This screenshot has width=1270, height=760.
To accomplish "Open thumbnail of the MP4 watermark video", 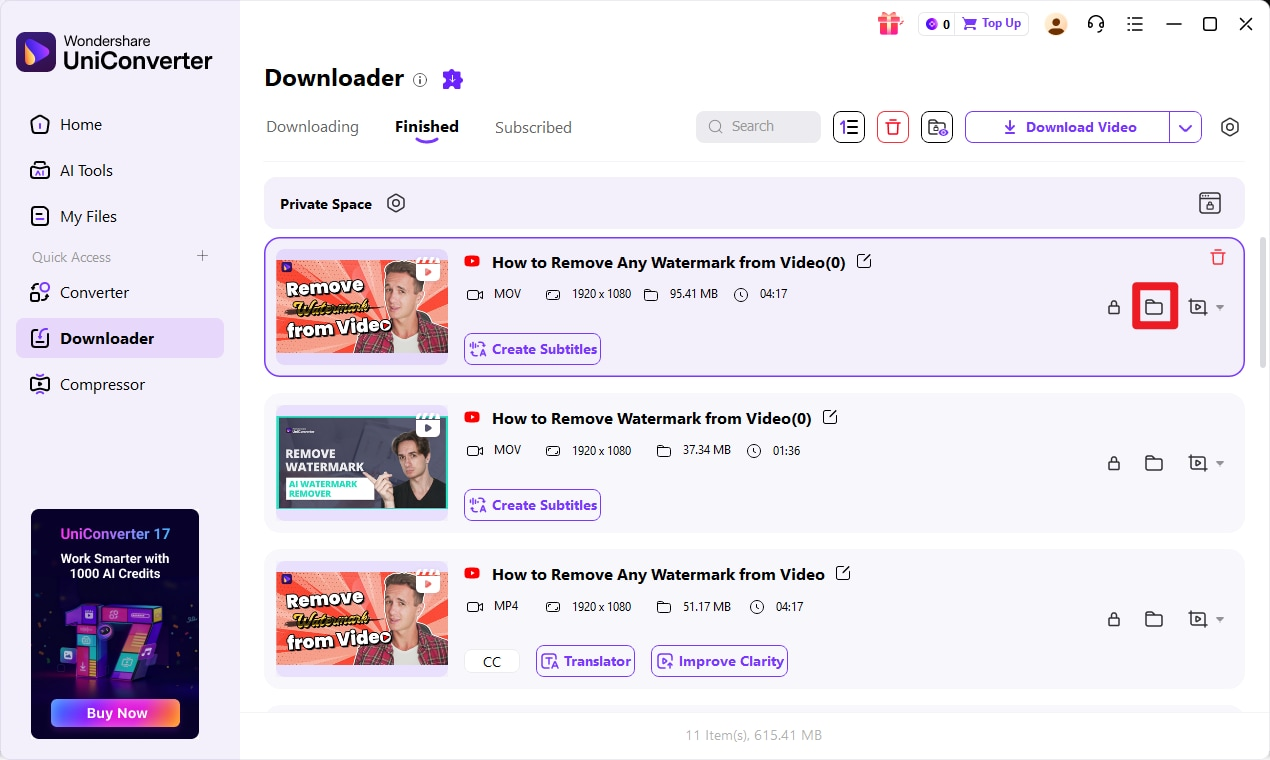I will click(362, 619).
